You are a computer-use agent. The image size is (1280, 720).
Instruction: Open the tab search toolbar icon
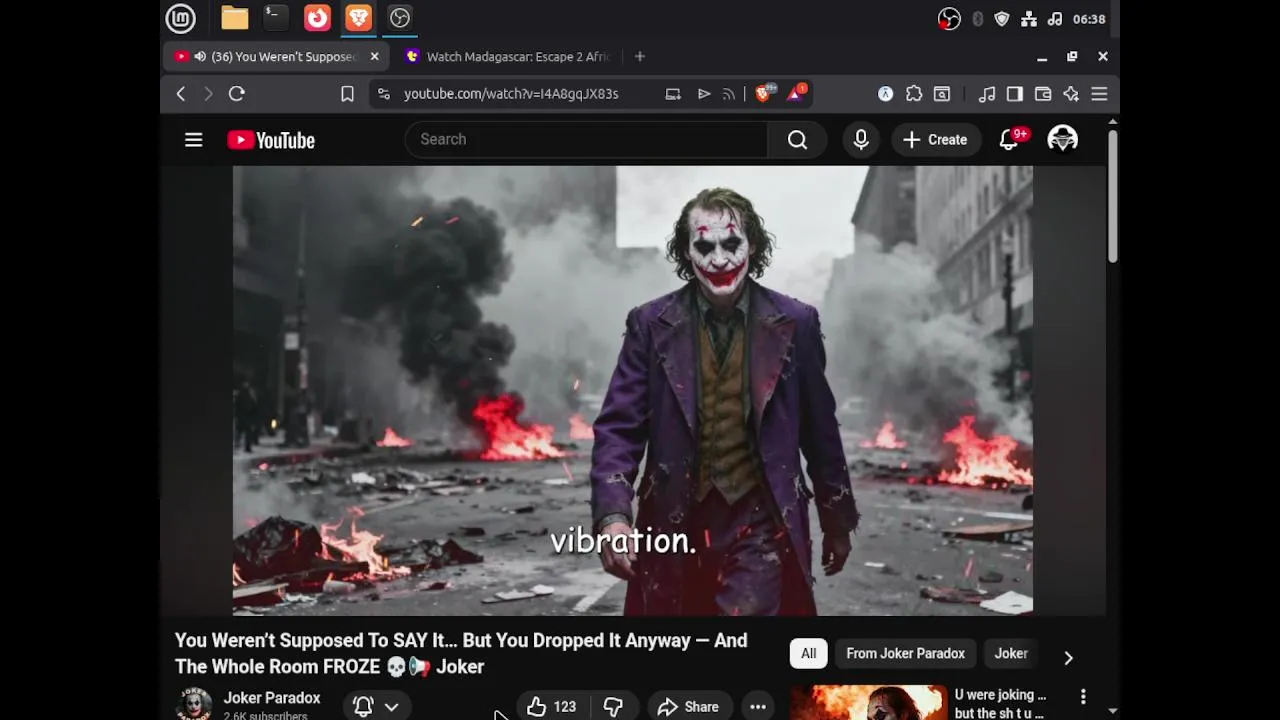pos(942,94)
